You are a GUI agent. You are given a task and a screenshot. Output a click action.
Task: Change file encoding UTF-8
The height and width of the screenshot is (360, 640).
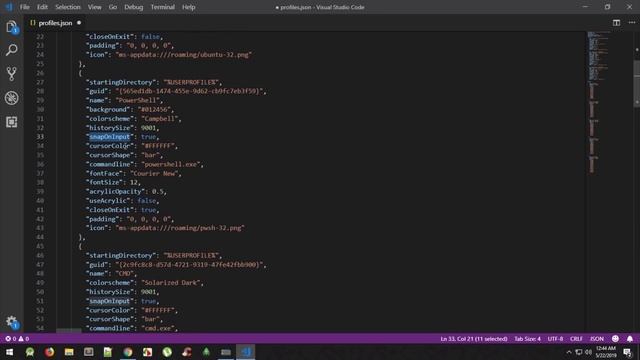click(555, 339)
